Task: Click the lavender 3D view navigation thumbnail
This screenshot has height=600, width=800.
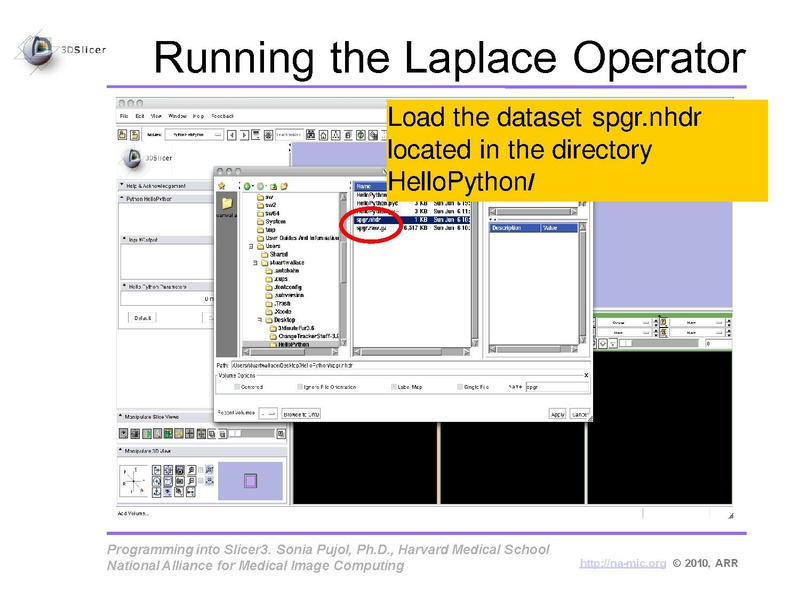Action: coord(250,481)
